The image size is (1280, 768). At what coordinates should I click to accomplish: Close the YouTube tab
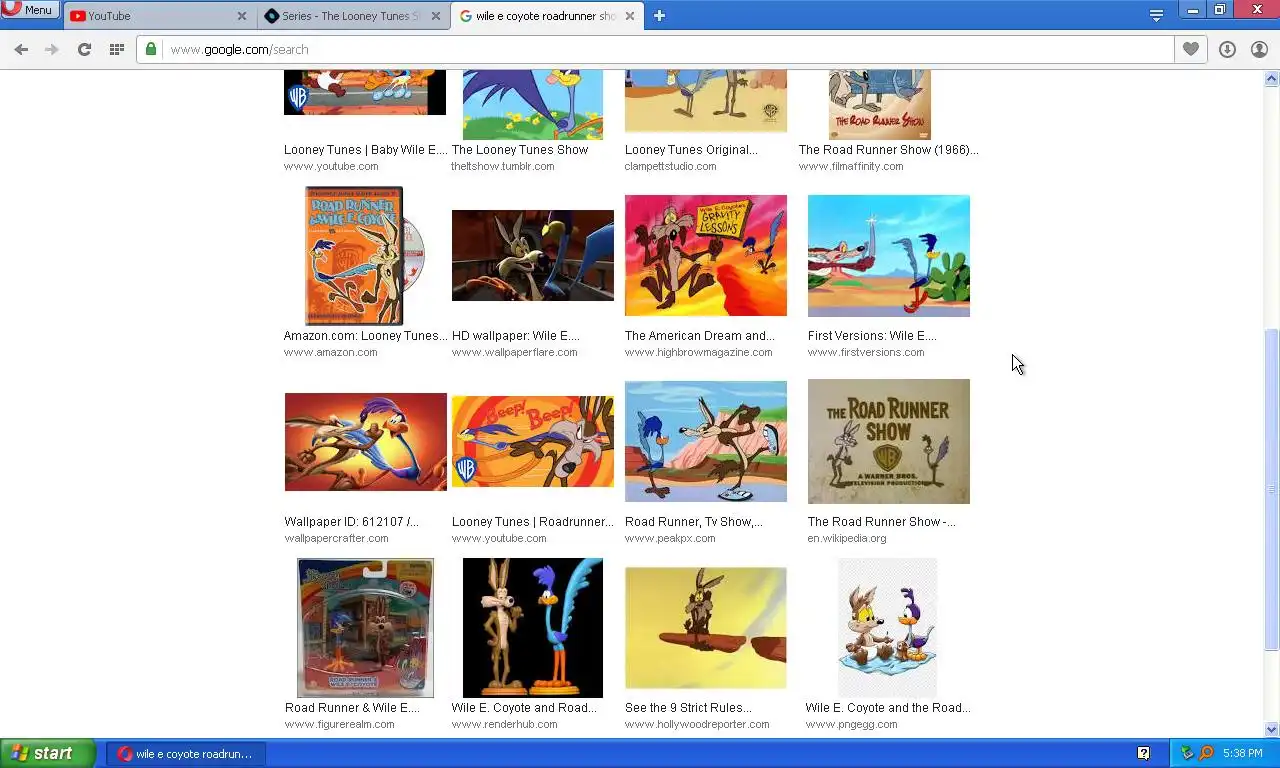(242, 16)
